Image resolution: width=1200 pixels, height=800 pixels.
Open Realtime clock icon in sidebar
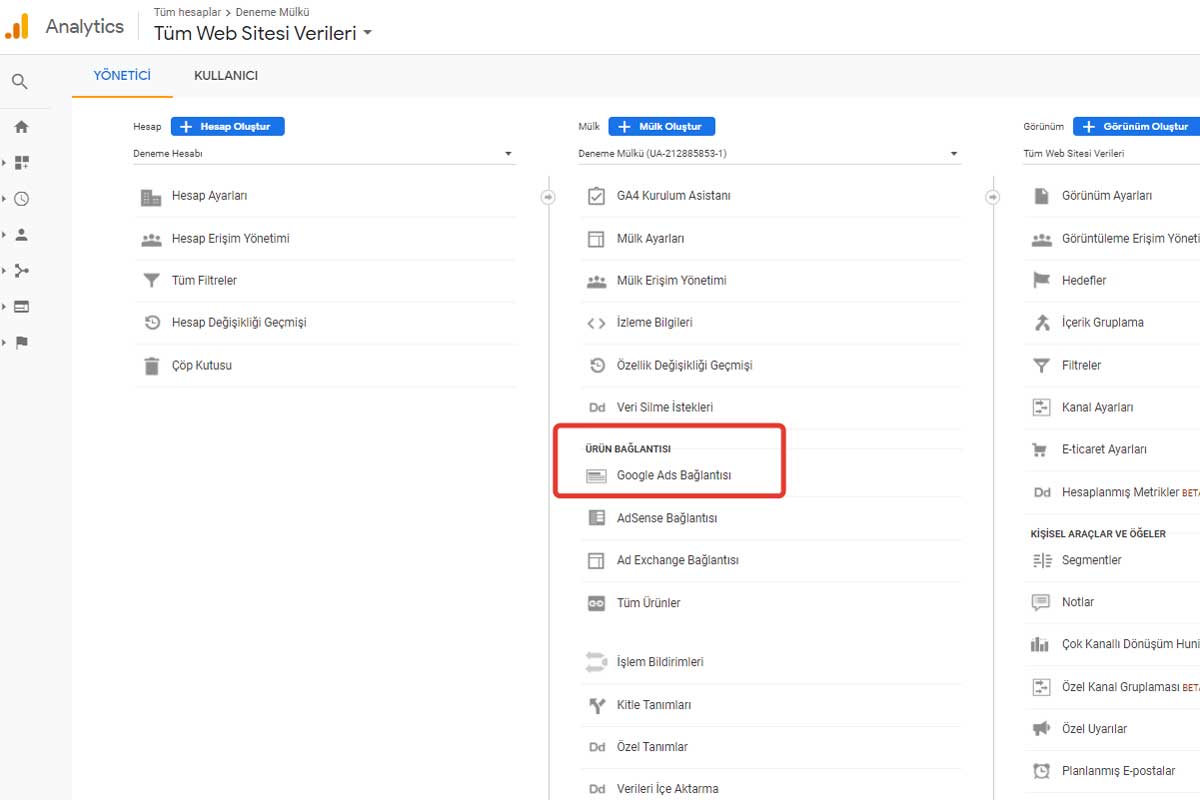click(21, 199)
